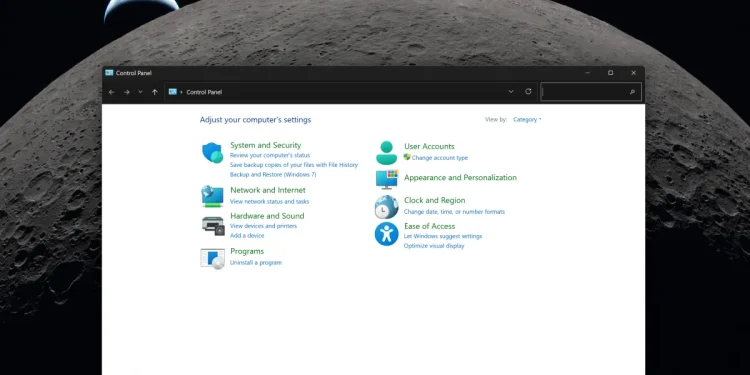The height and width of the screenshot is (375, 750).
Task: Expand the address bar history chevron
Action: (x=511, y=92)
